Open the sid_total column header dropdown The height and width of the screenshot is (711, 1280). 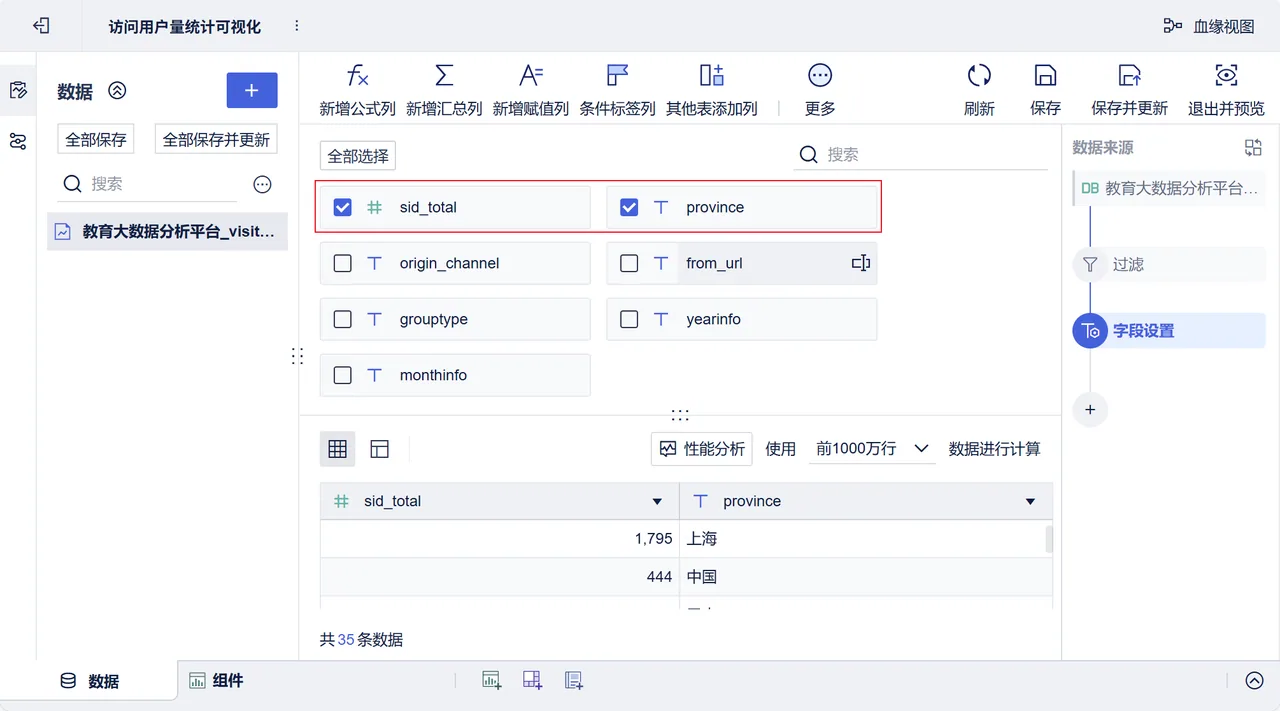point(657,501)
